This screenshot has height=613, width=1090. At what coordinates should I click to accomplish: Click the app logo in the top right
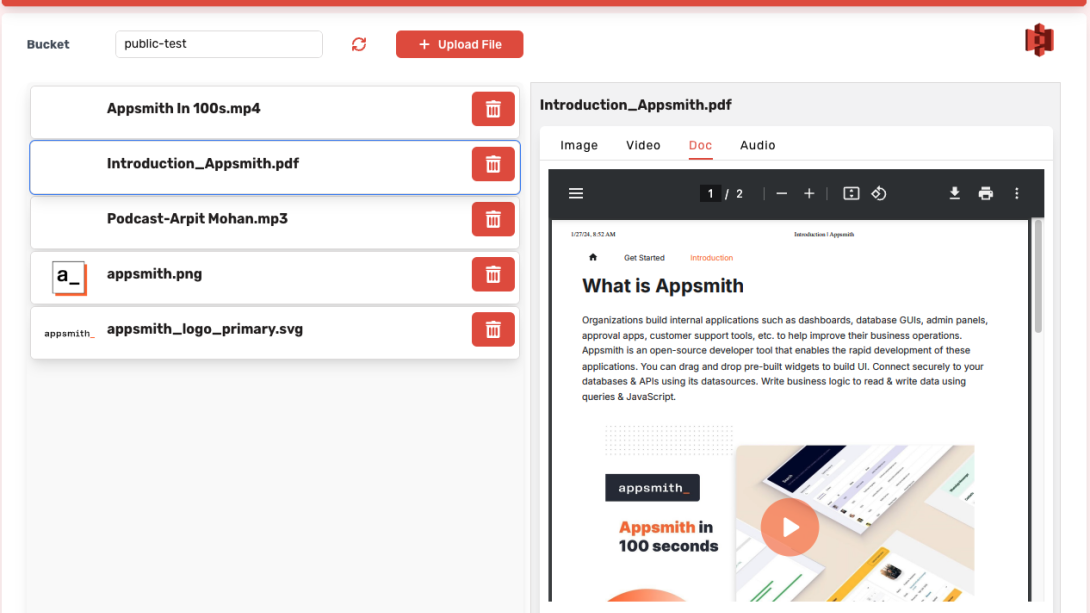pyautogui.click(x=1039, y=41)
